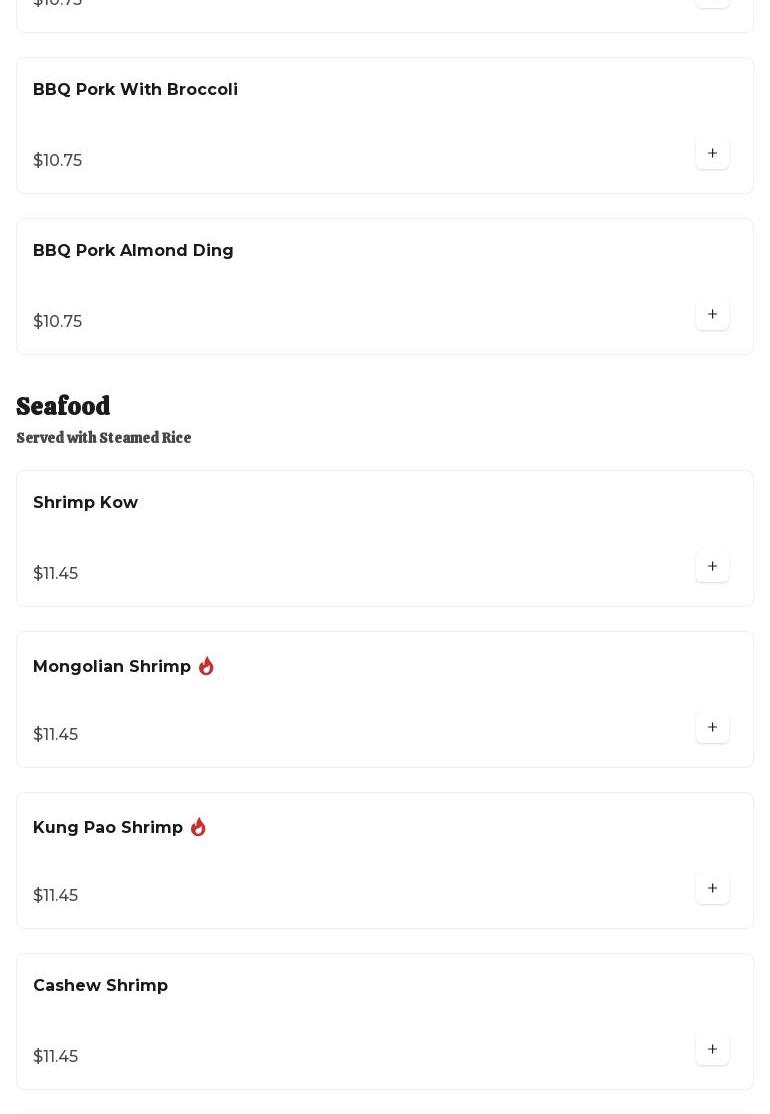Add Mongolian Shrimp using plus icon

(x=712, y=727)
